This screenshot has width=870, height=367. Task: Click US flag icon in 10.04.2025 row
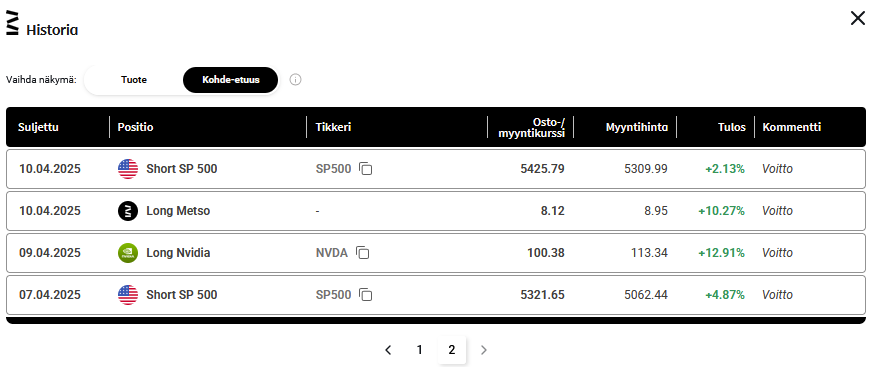(128, 169)
